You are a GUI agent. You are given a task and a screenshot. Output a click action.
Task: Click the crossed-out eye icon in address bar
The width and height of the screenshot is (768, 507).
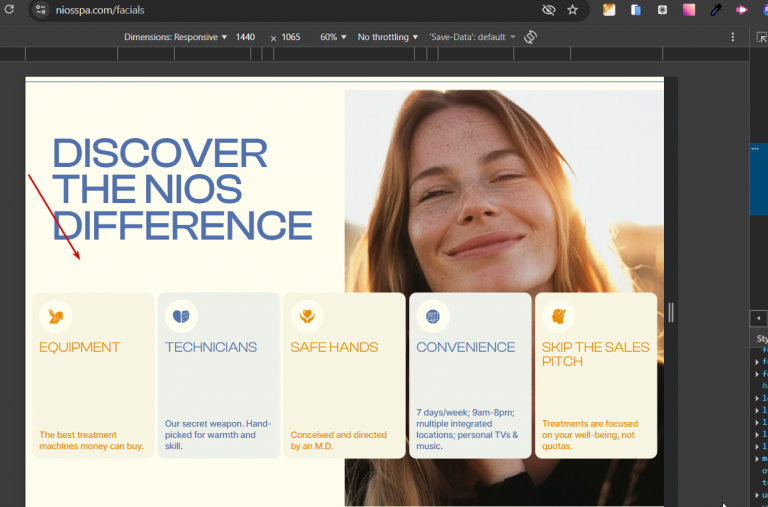pyautogui.click(x=548, y=10)
